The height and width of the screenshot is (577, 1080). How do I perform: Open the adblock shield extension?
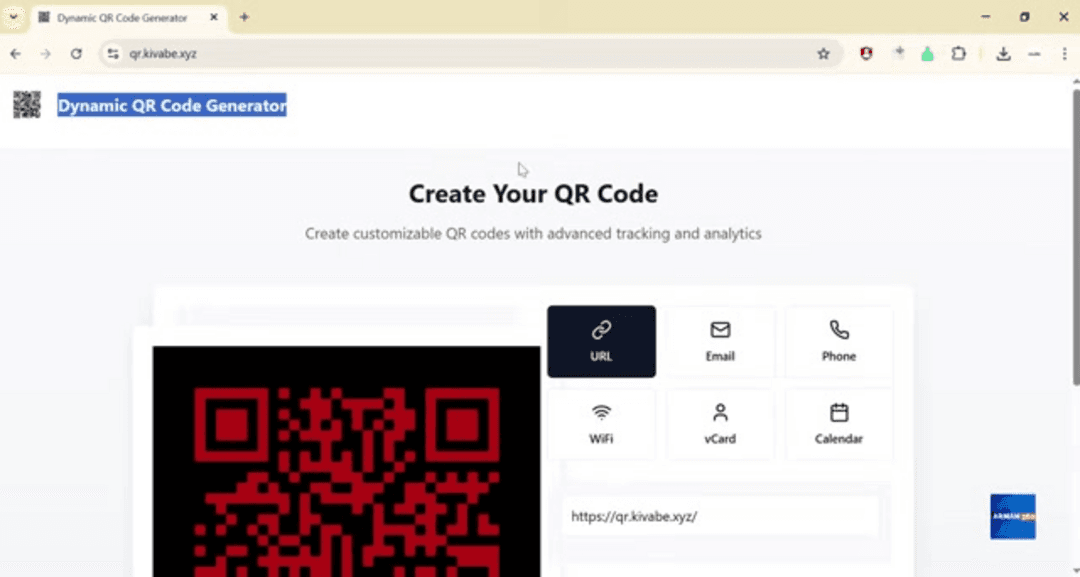click(866, 54)
